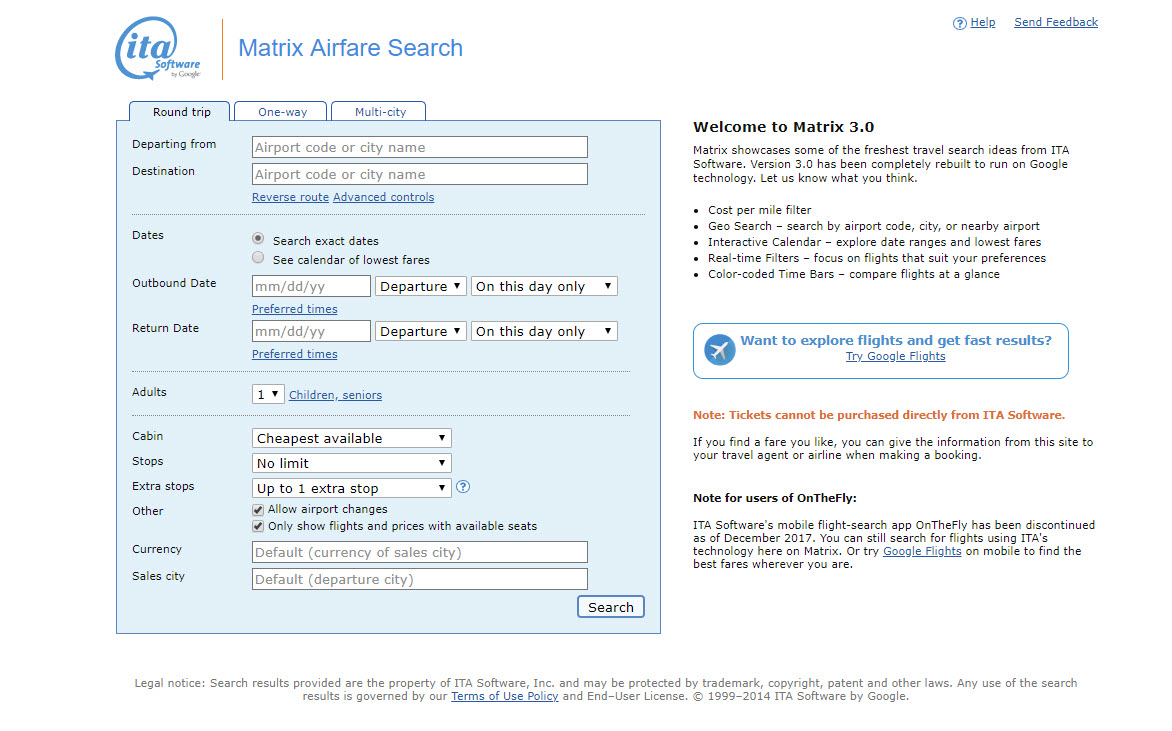Toggle Only show flights with available seats checkbox
Image resolution: width=1172 pixels, height=731 pixels.
258,527
